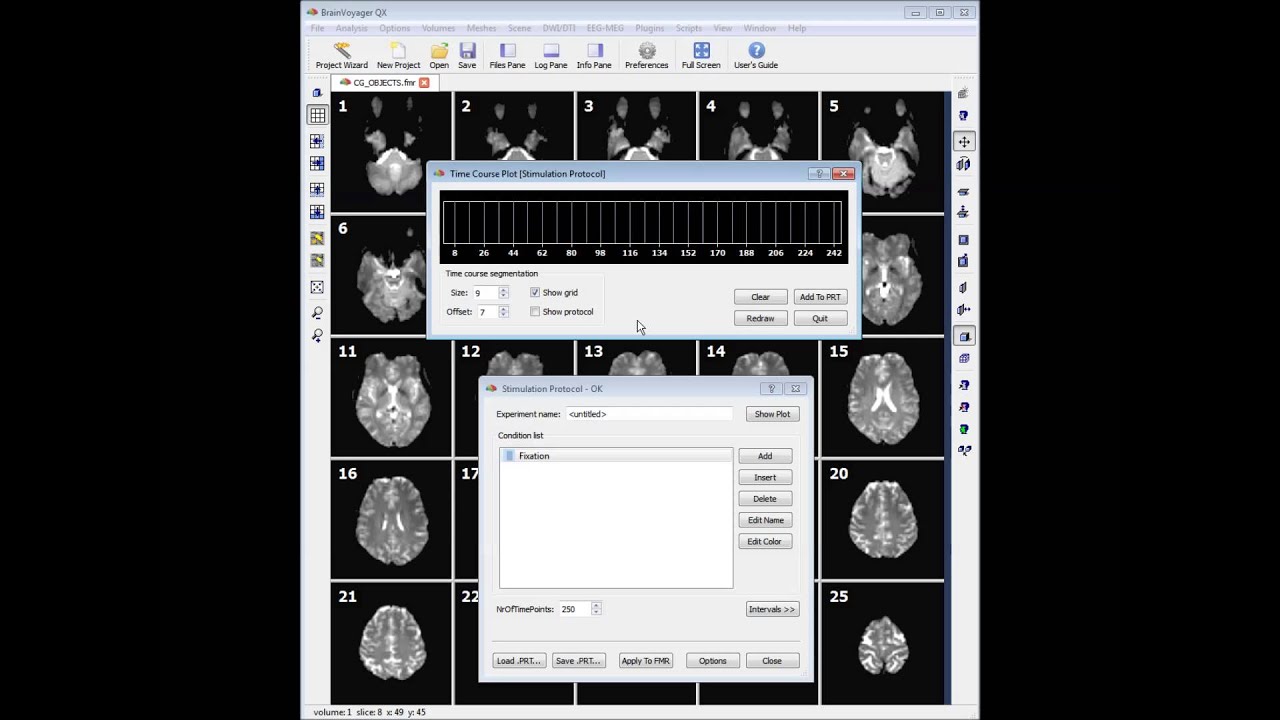Image resolution: width=1280 pixels, height=720 pixels.
Task: Click the Add To PRT button
Action: tap(820, 297)
